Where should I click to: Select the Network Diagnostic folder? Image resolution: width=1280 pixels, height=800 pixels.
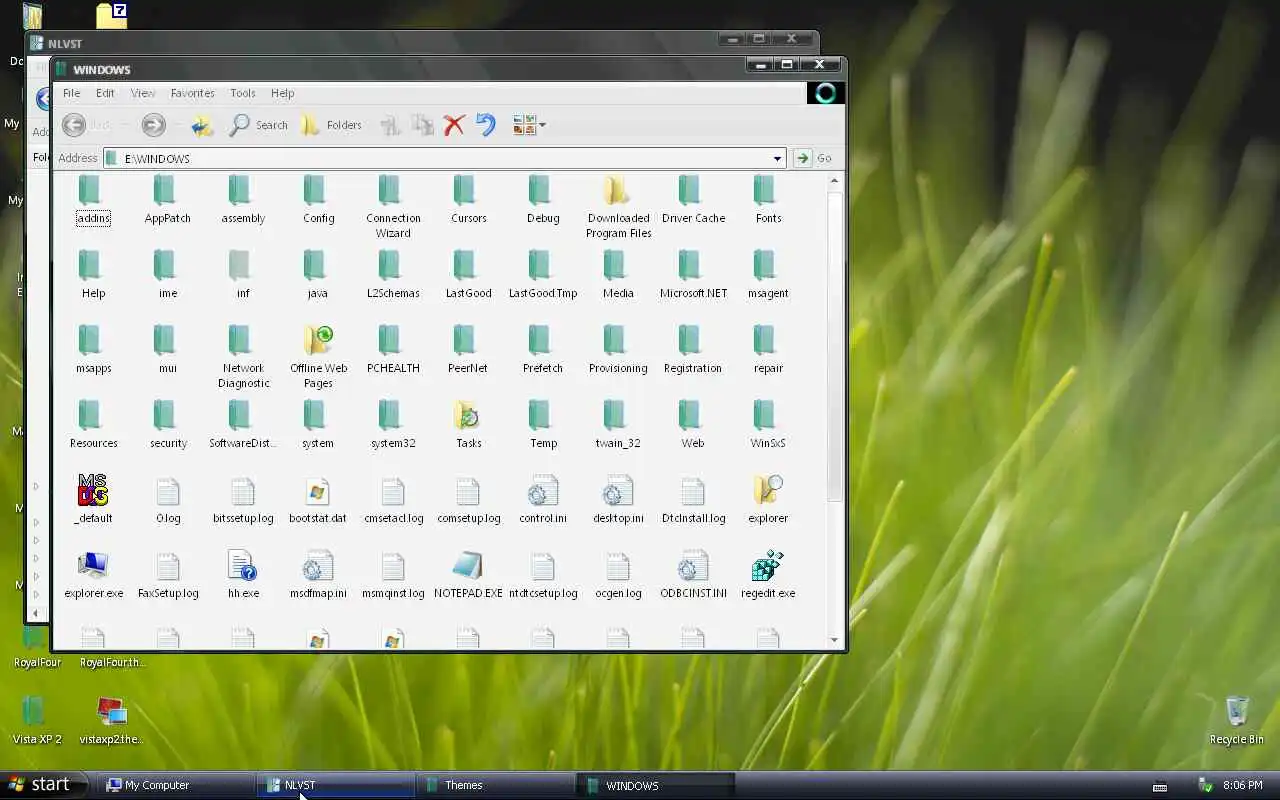coord(243,357)
